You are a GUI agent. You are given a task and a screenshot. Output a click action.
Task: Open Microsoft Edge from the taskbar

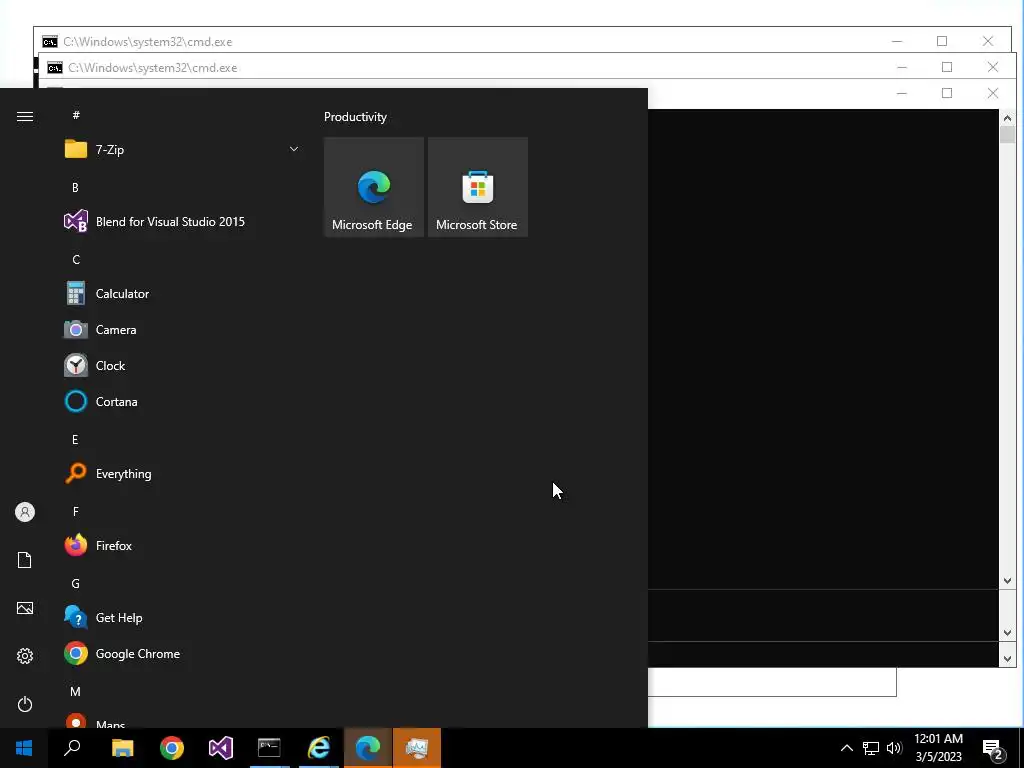[x=368, y=748]
